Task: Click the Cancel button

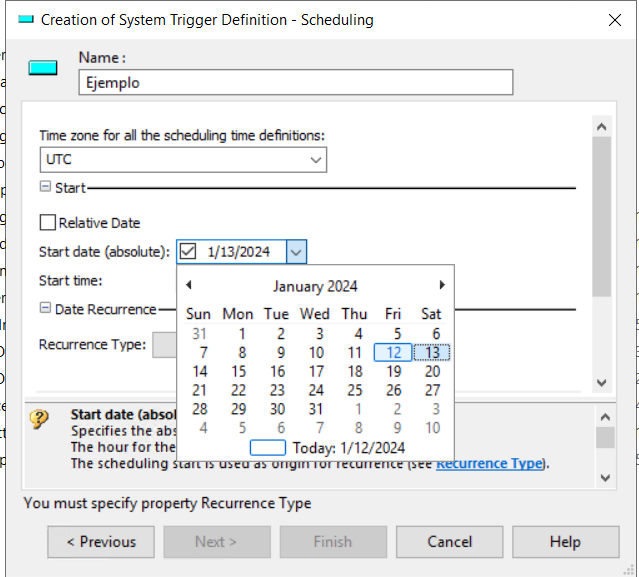Action: coord(450,542)
